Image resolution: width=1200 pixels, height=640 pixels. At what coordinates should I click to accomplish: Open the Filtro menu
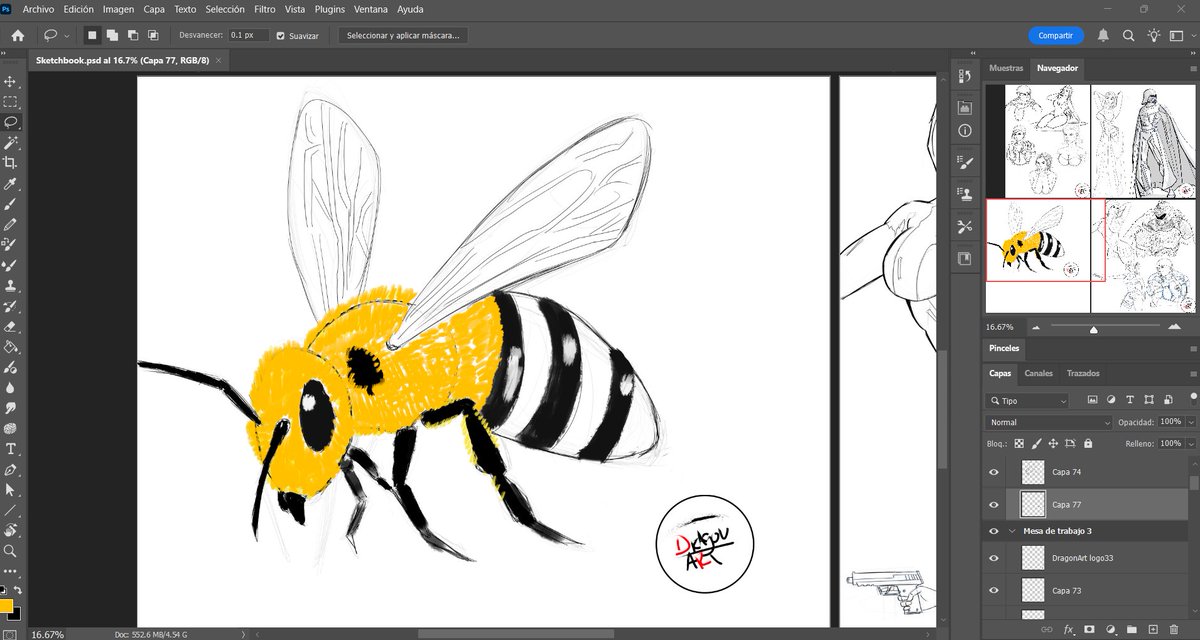pos(265,9)
